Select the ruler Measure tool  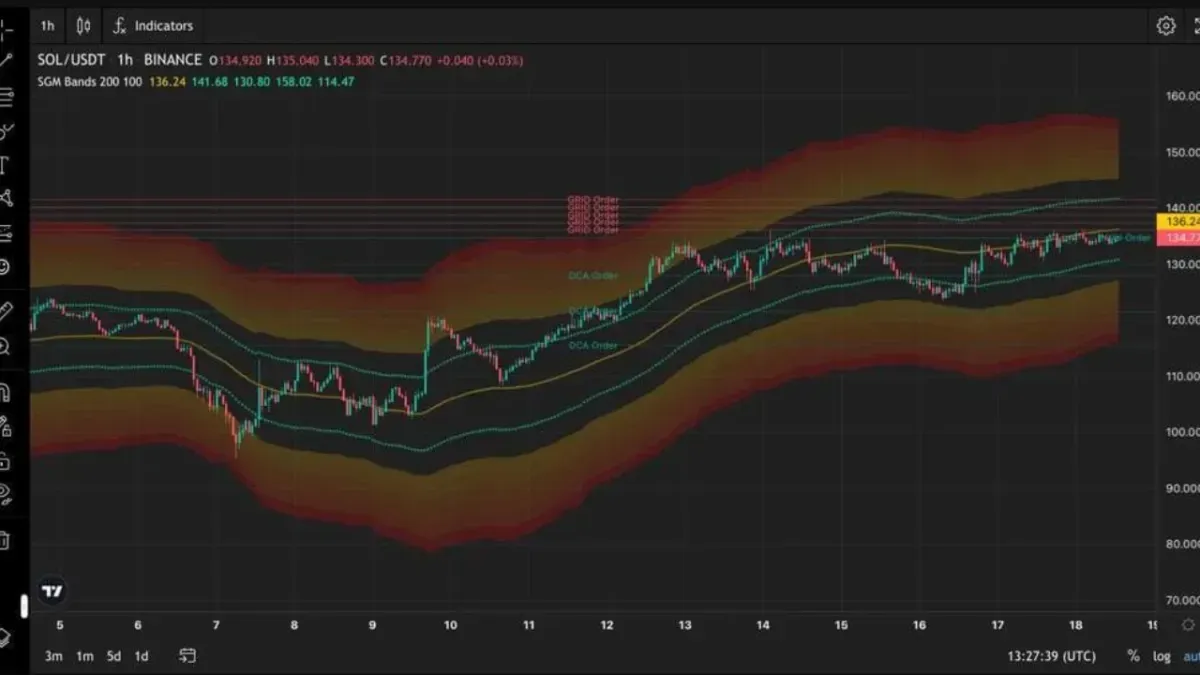point(5,312)
